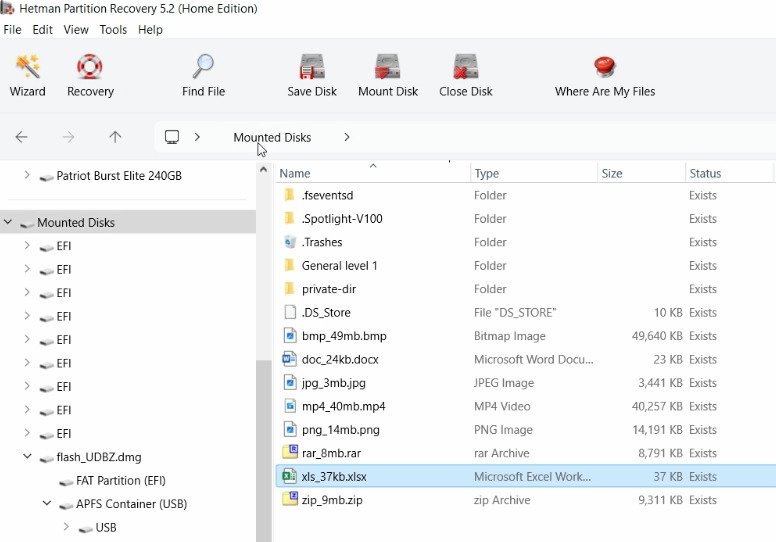The image size is (776, 542).
Task: Collapse the APFS Container (USB) node
Action: (x=47, y=503)
